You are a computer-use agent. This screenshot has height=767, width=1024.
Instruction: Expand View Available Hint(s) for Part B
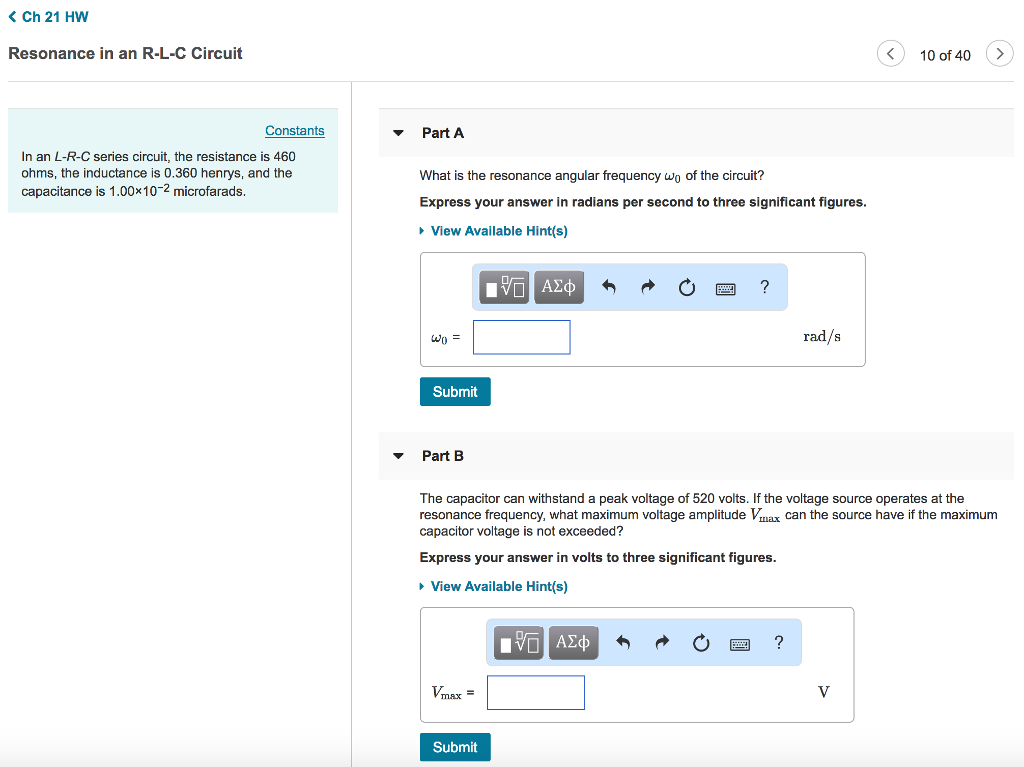point(498,586)
